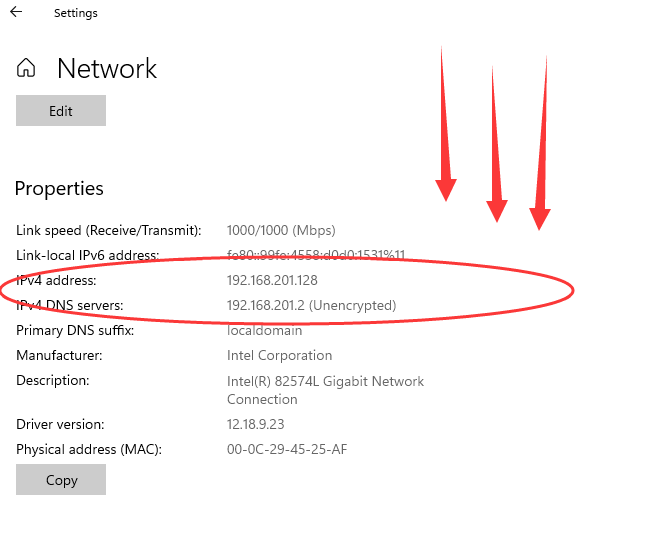This screenshot has width=648, height=559.
Task: Click the Intel(R) 82574L Gigabit description text
Action: tap(325, 381)
